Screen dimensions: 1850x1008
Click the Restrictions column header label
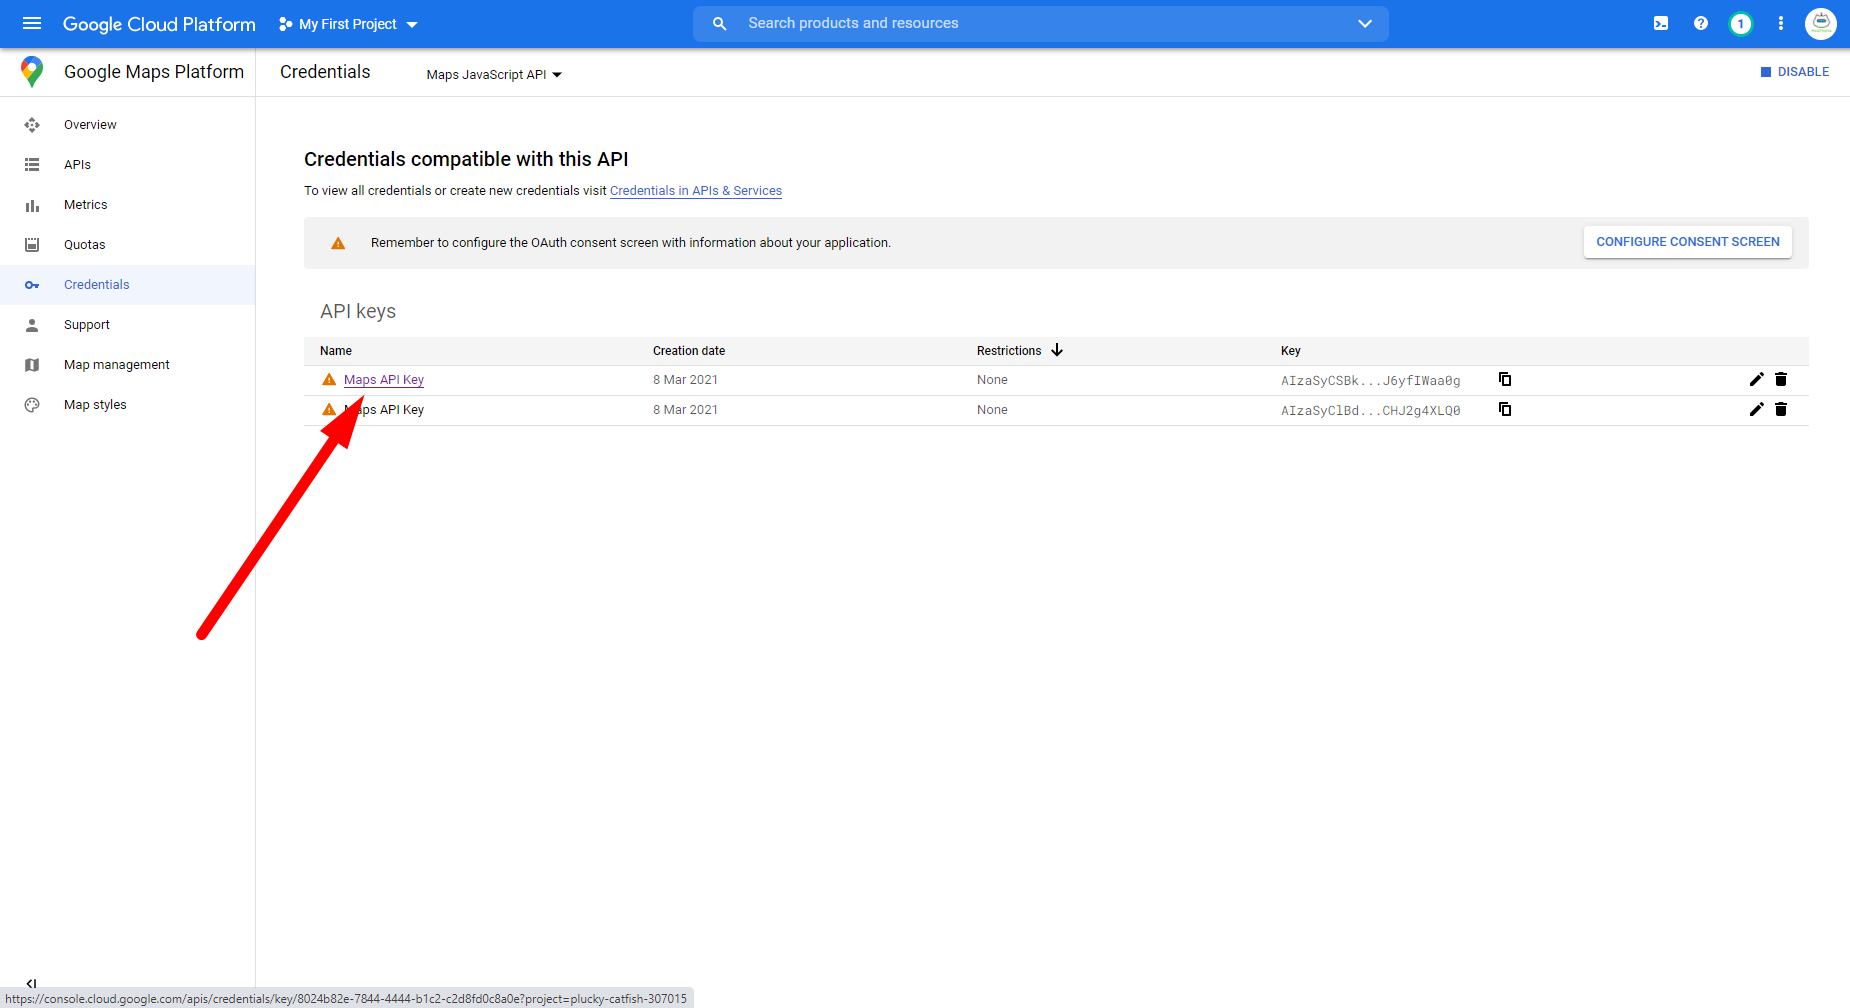1009,351
